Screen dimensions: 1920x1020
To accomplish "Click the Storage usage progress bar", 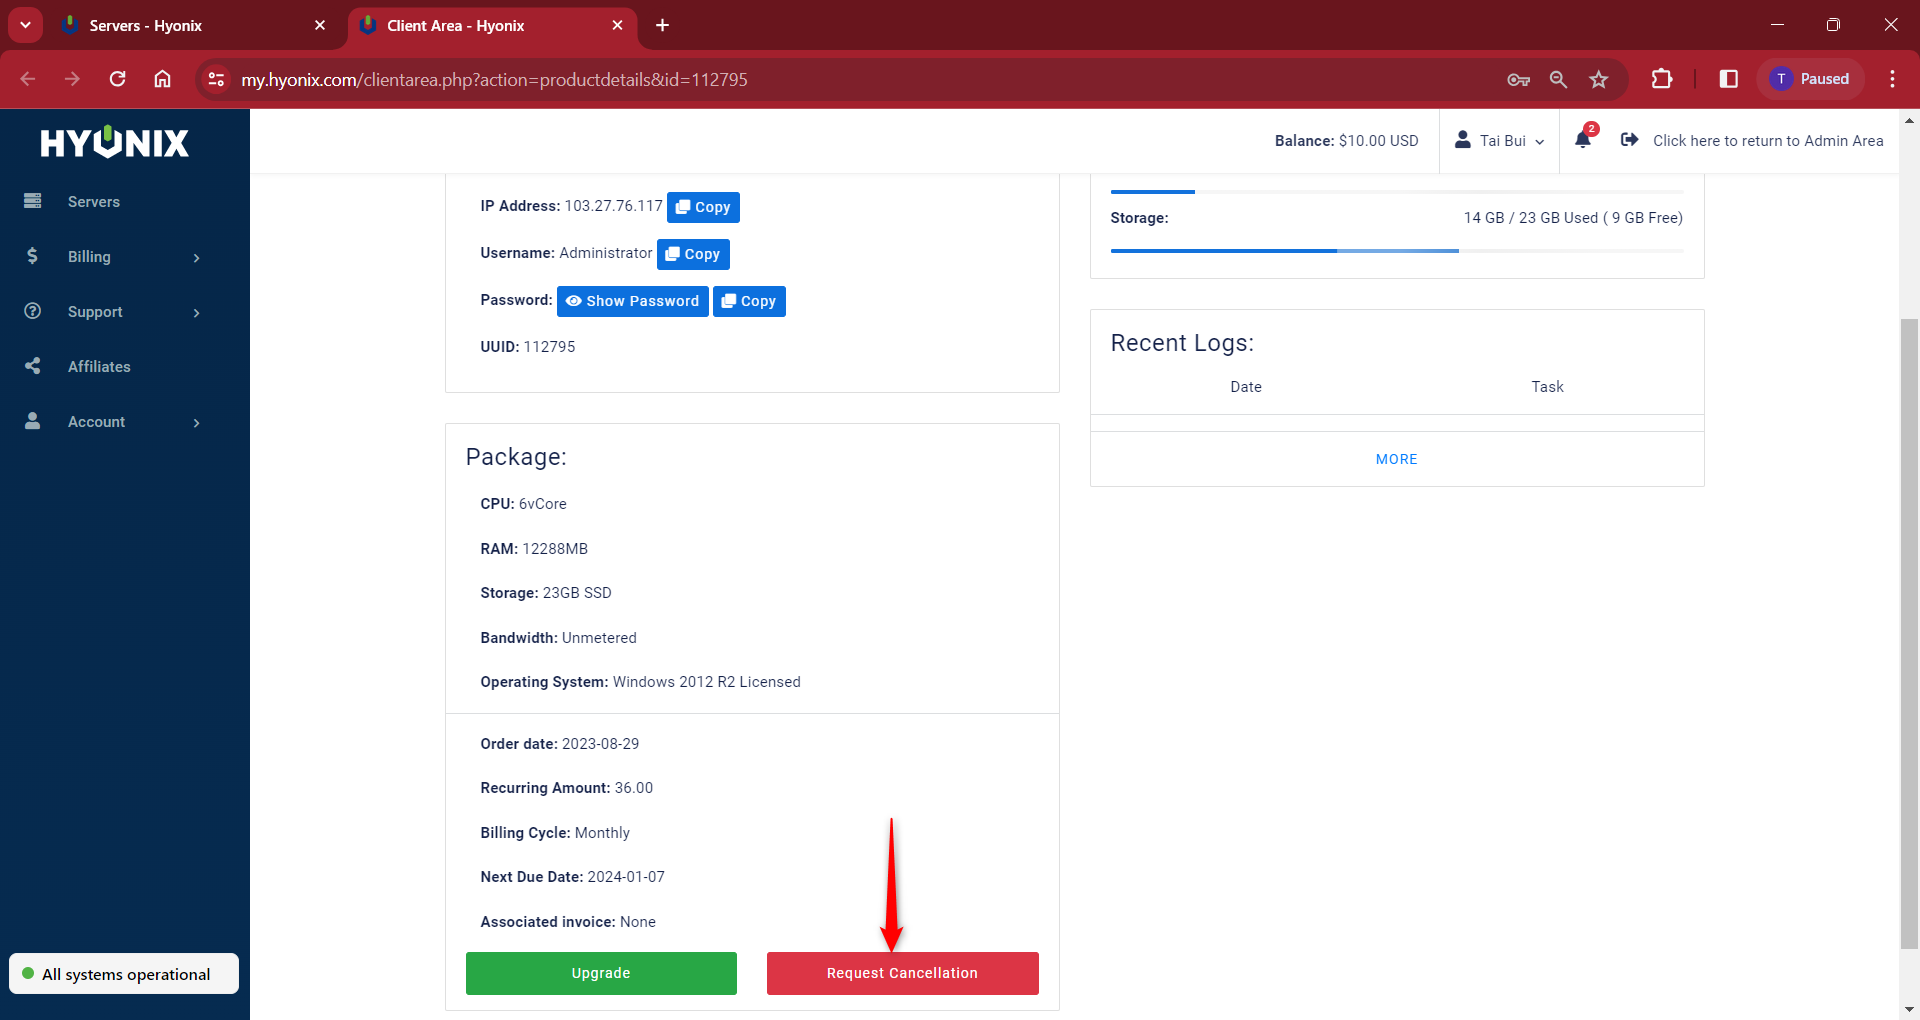I will pos(1396,251).
